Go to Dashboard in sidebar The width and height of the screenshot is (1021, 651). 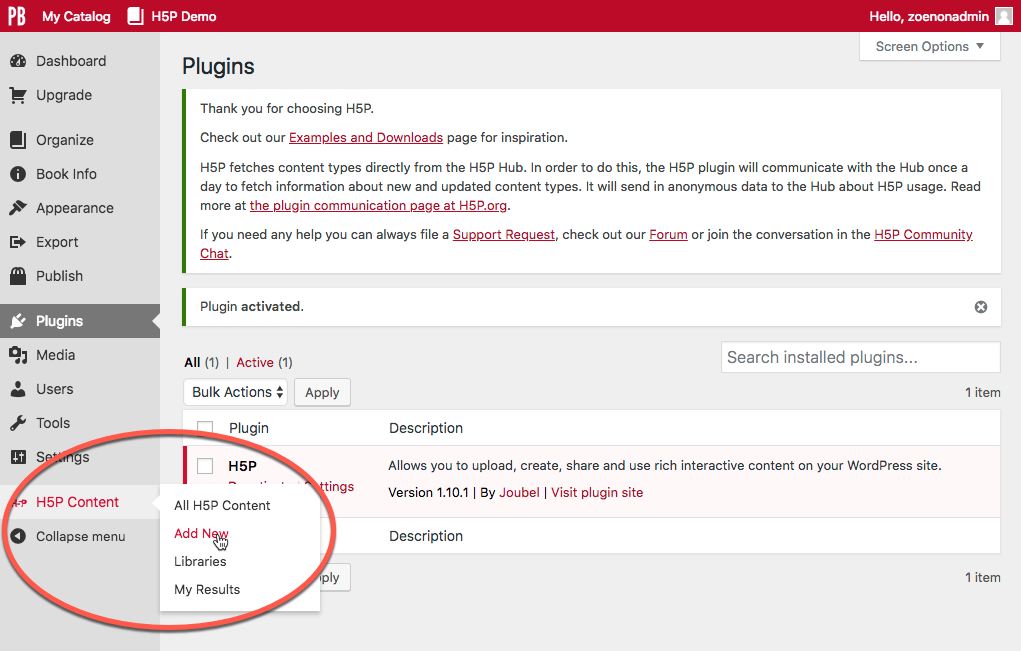point(71,61)
